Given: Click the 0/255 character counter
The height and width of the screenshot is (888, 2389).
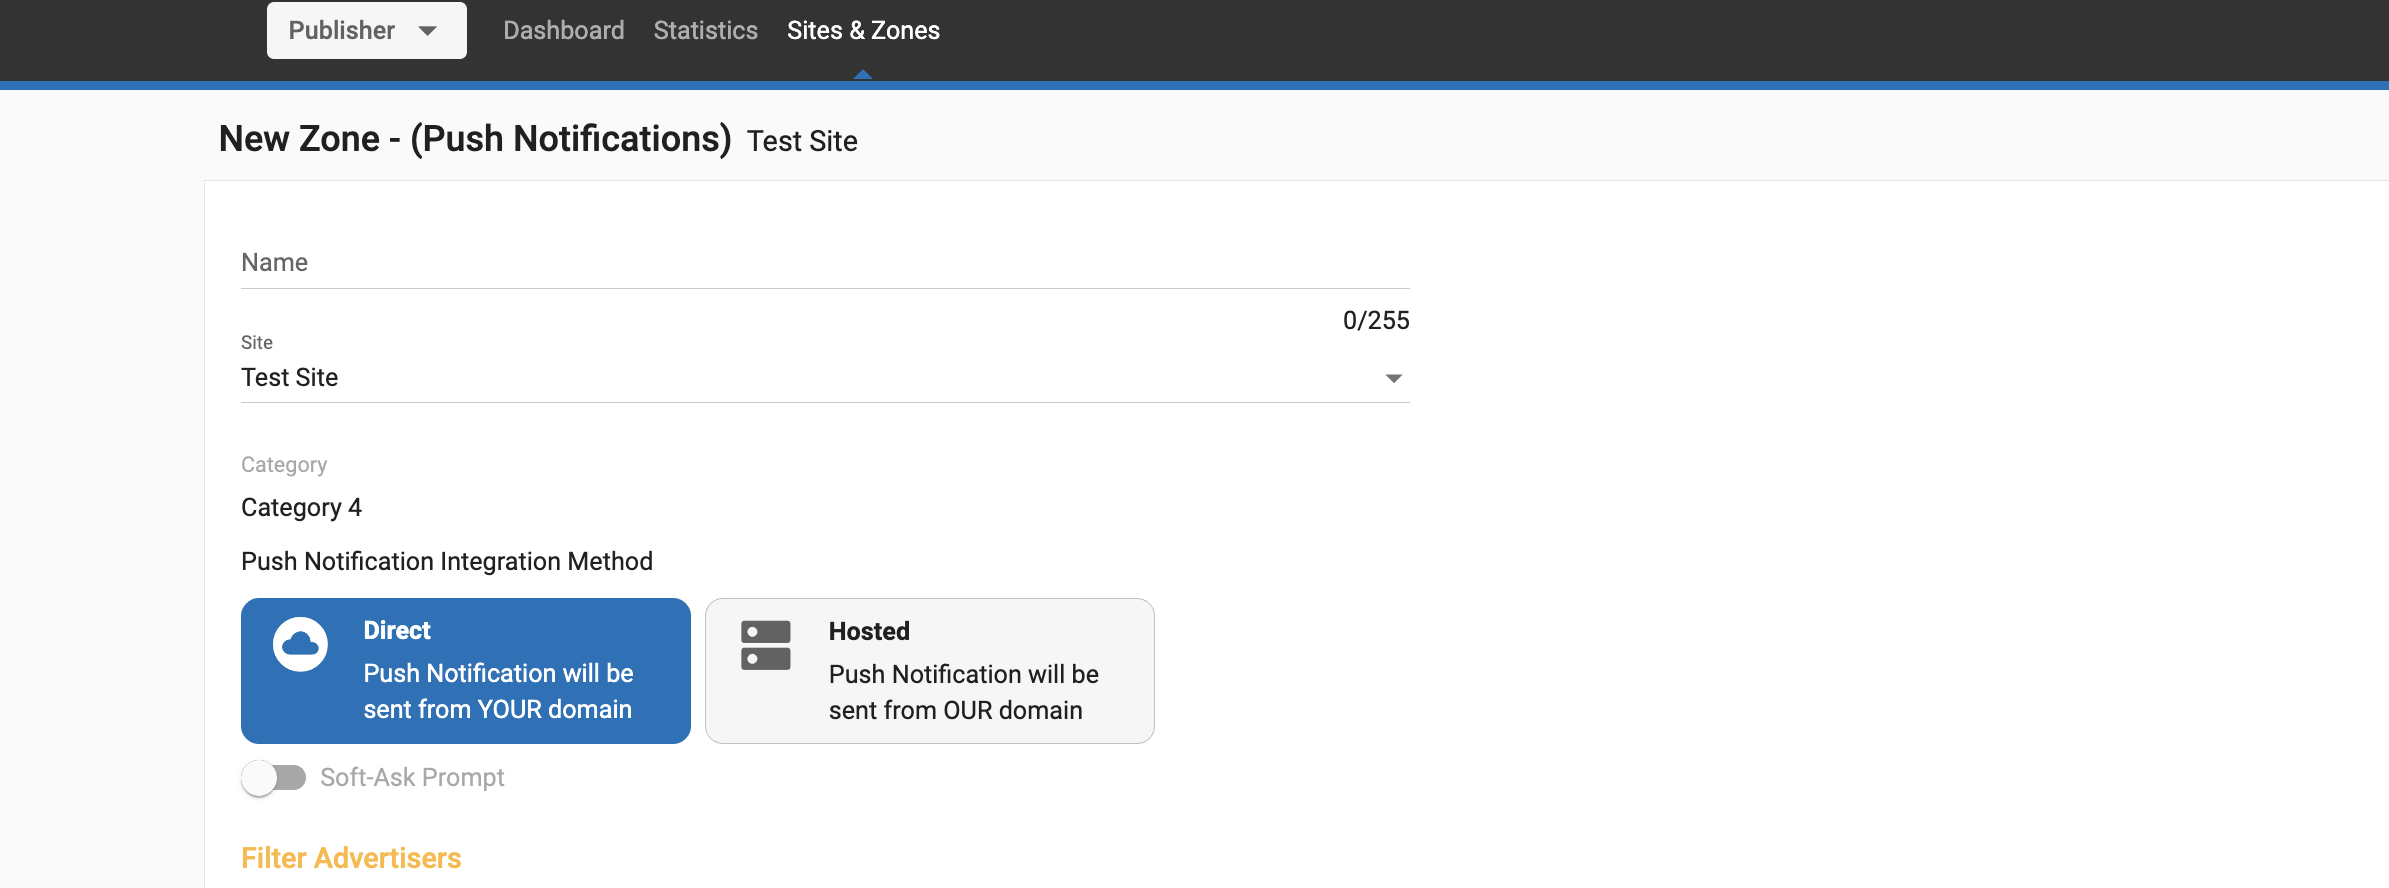Looking at the screenshot, I should (x=1375, y=321).
